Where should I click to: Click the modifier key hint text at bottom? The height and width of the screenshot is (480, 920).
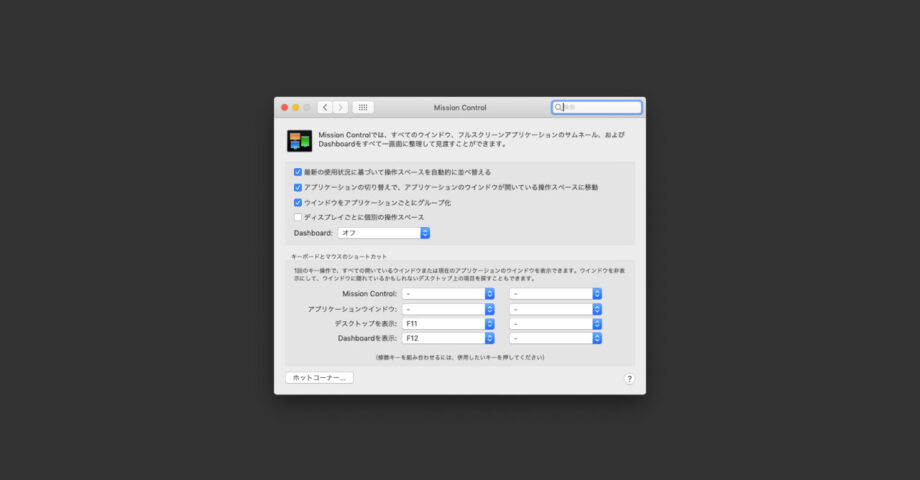(460, 357)
